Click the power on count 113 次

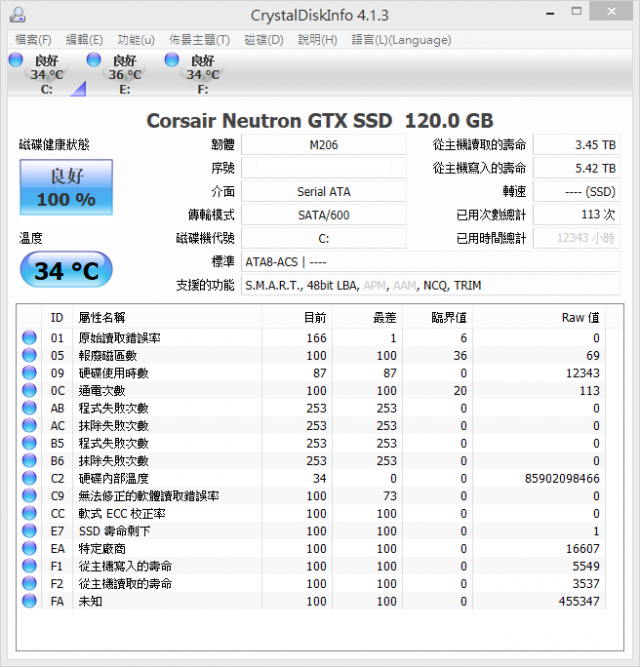coord(577,215)
